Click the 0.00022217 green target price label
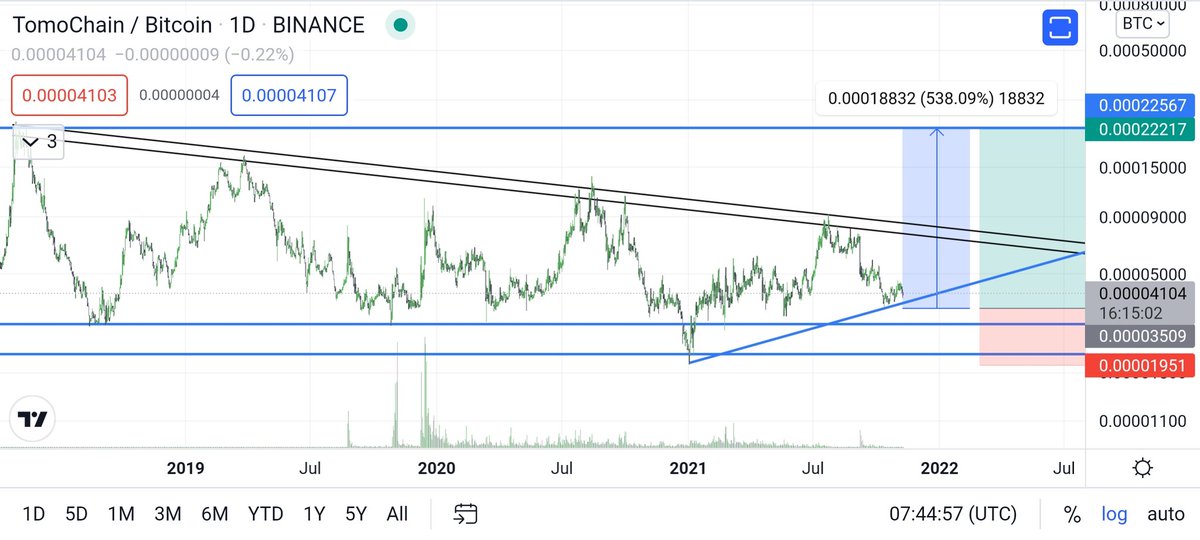 coord(1141,128)
